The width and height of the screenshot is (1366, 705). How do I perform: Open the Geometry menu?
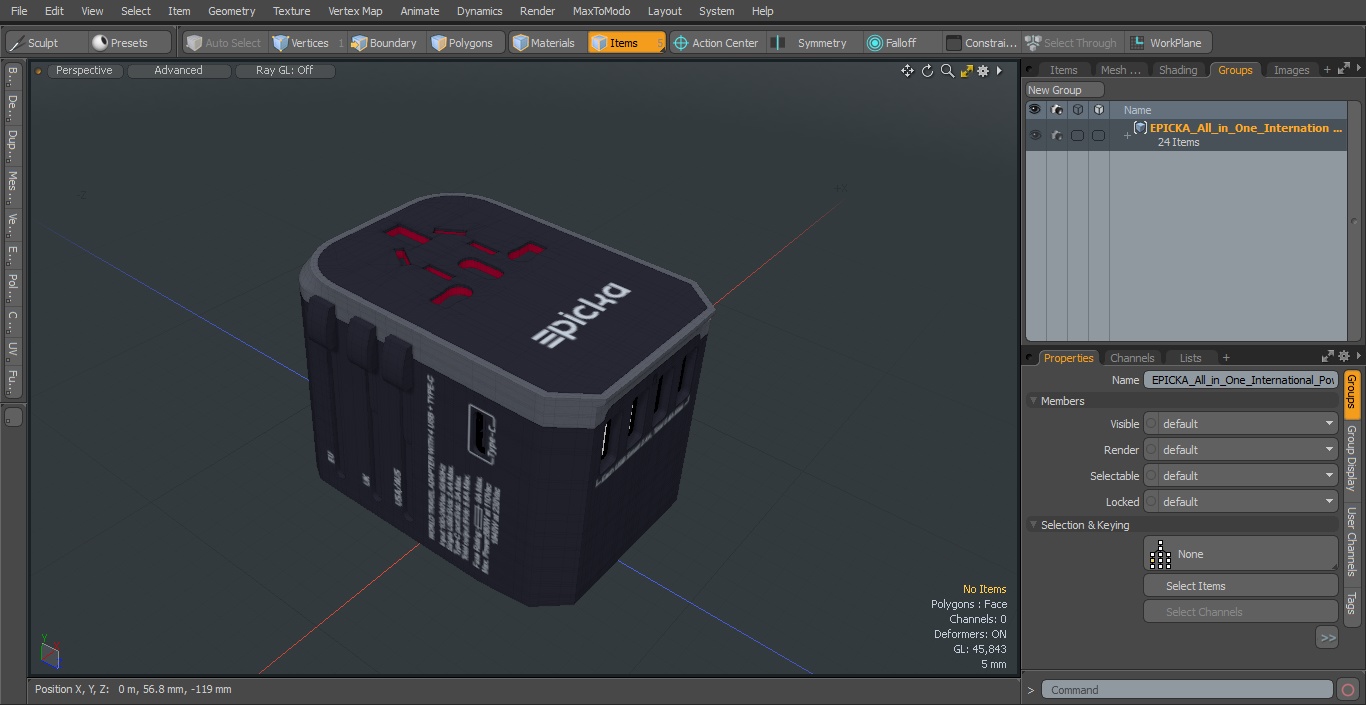231,11
